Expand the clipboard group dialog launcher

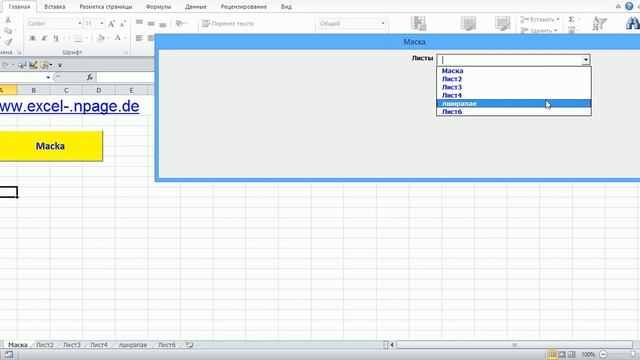point(19,53)
